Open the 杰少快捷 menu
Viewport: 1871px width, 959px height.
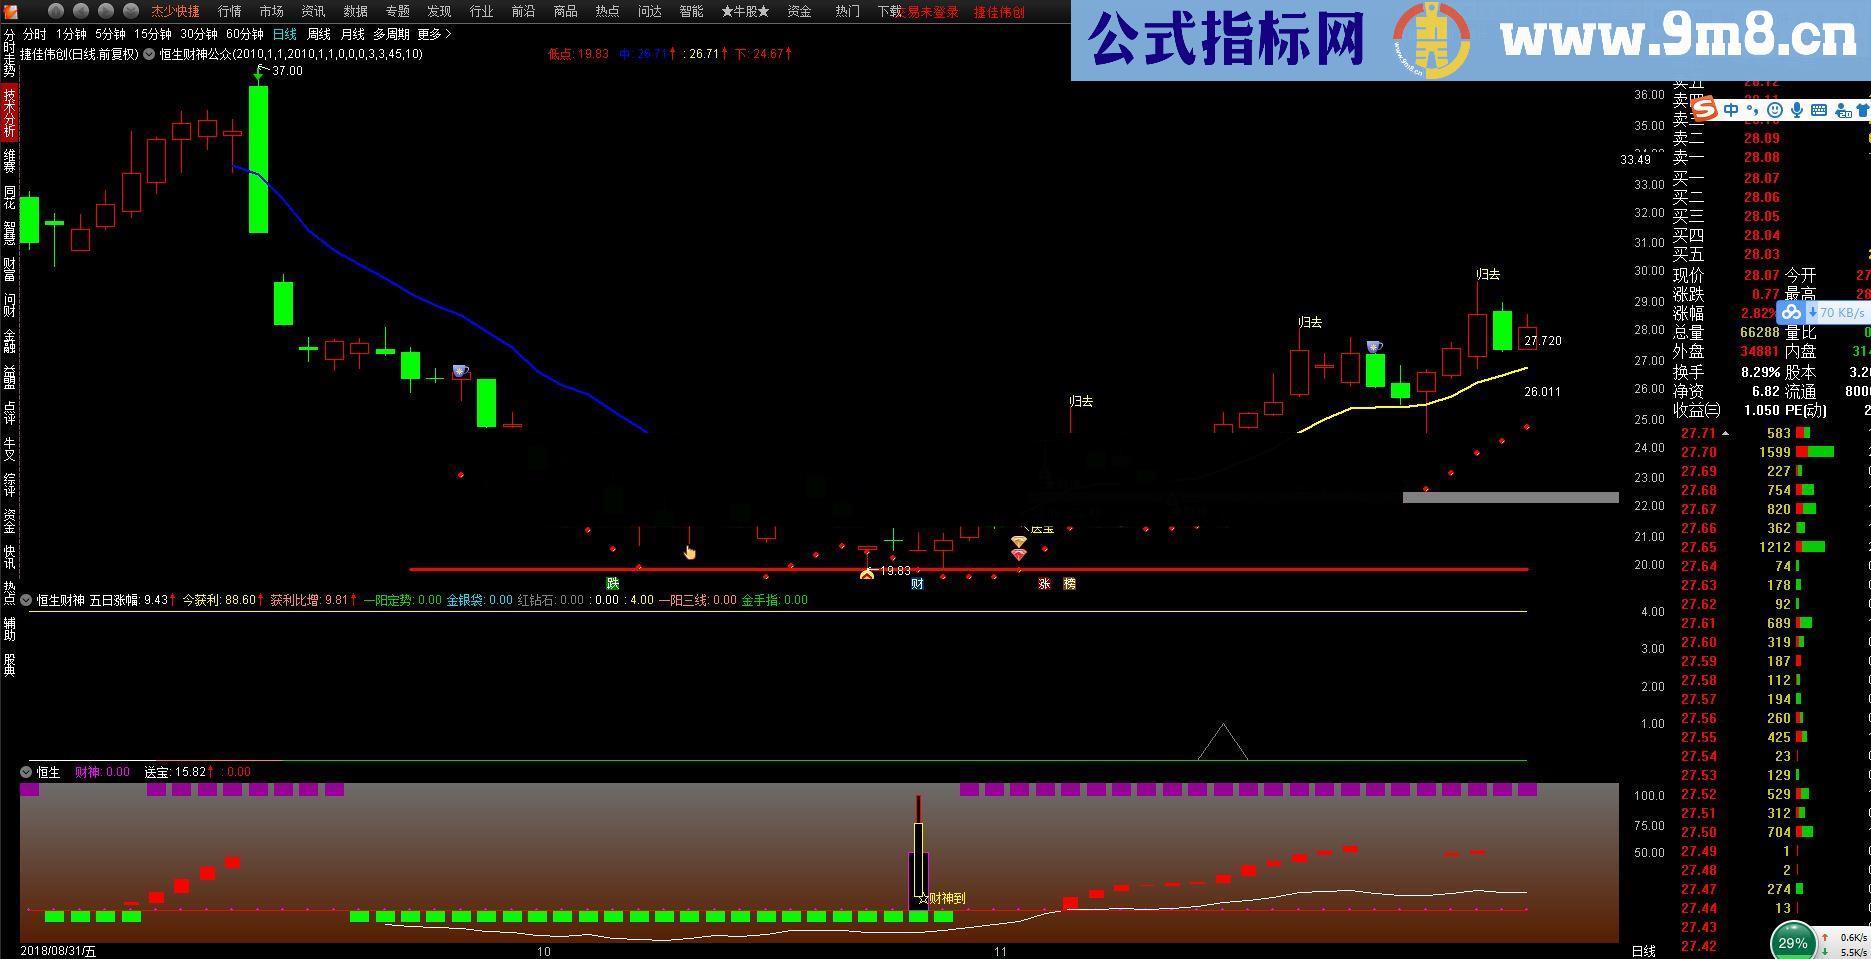(x=175, y=12)
